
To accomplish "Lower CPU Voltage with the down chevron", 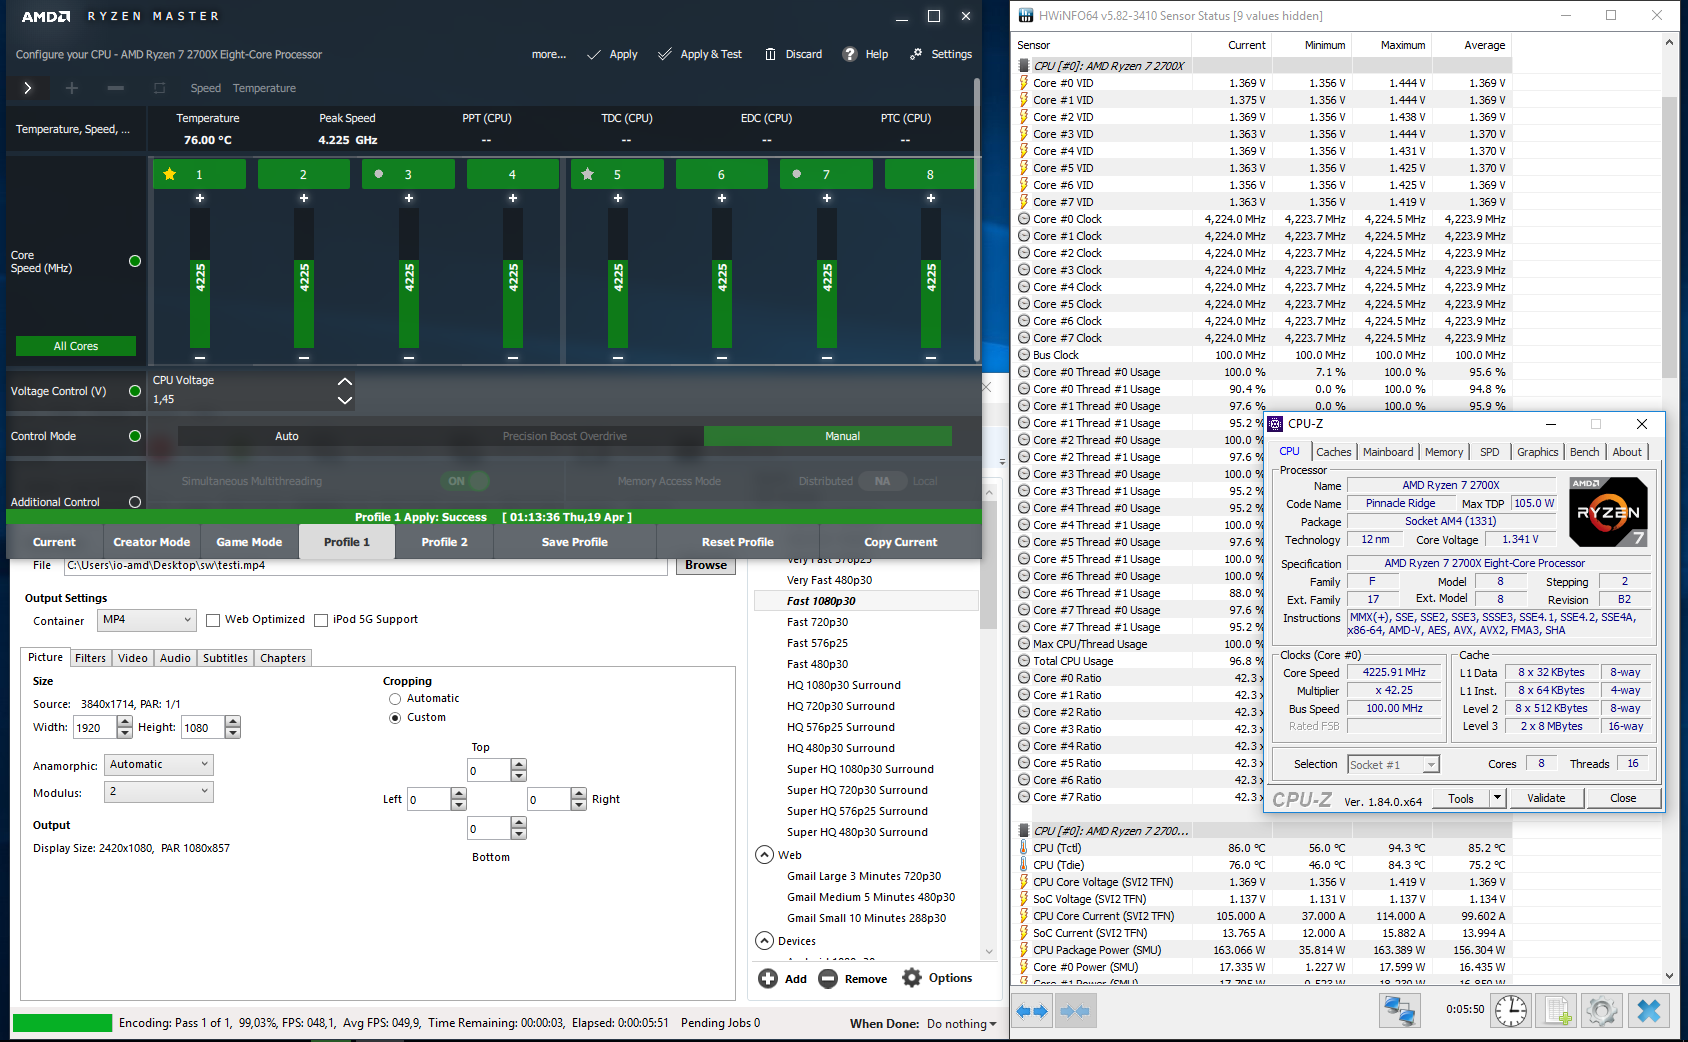I will [x=345, y=400].
